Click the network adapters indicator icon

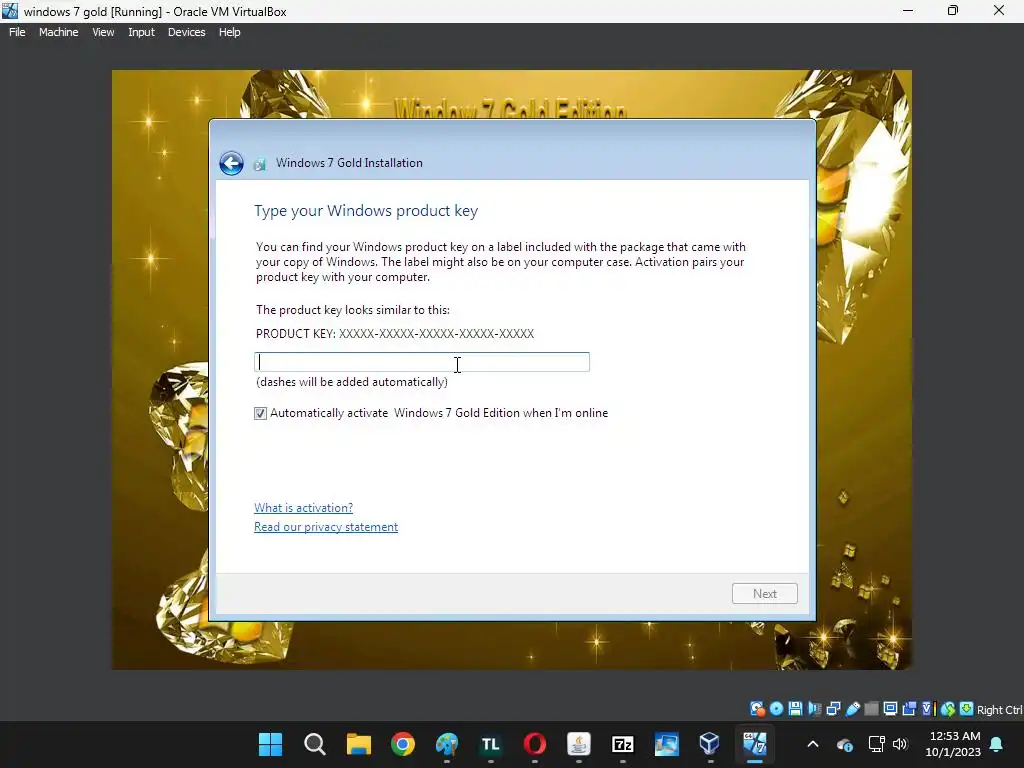pyautogui.click(x=833, y=709)
